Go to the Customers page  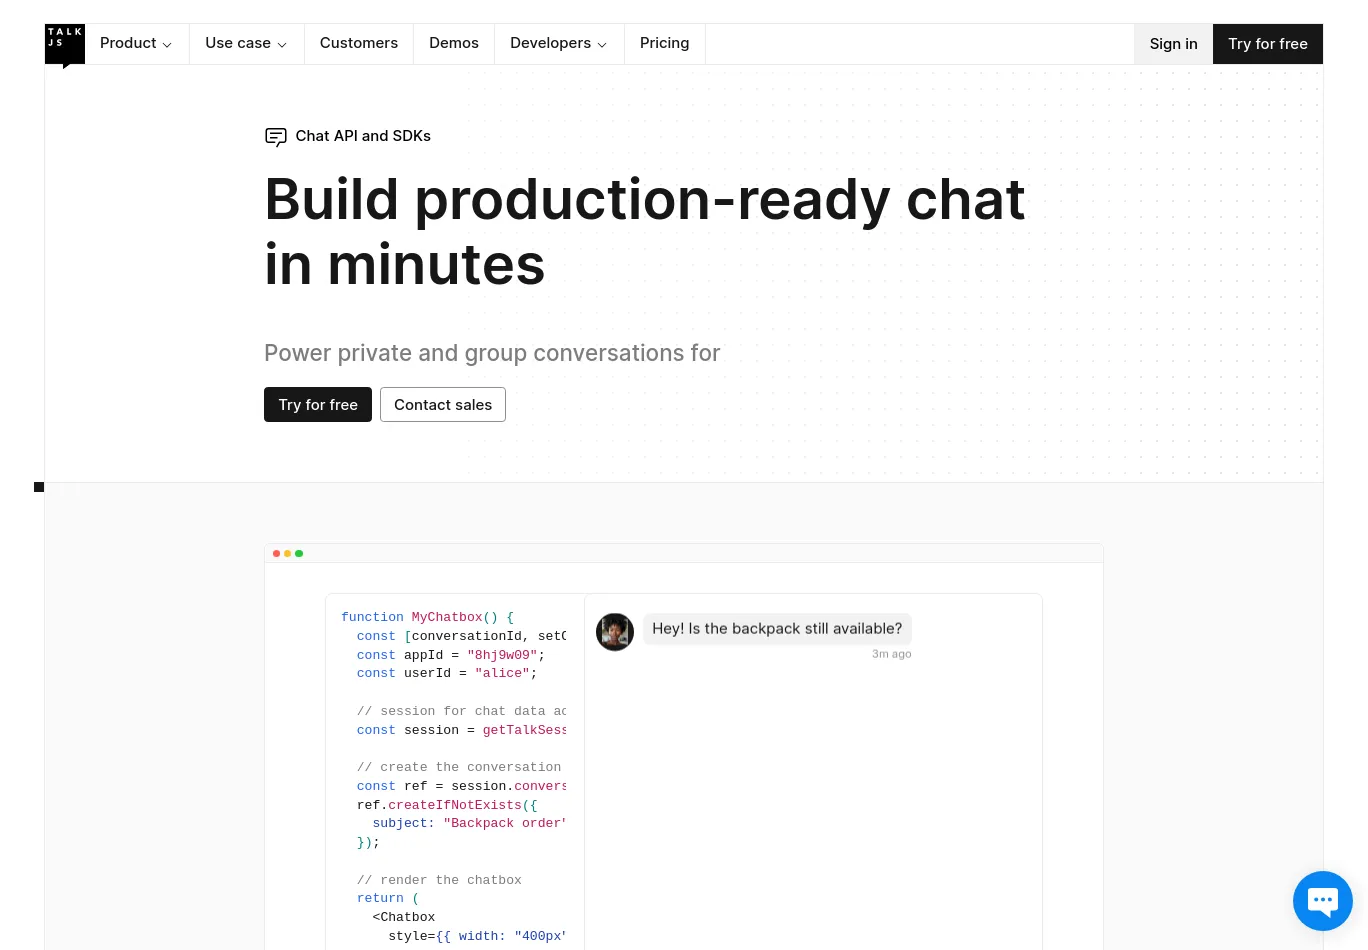coord(359,44)
